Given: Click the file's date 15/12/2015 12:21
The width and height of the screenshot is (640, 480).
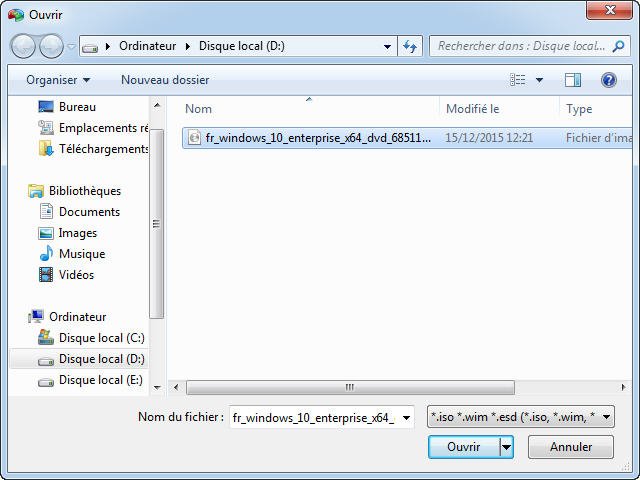Looking at the screenshot, I should coord(489,138).
